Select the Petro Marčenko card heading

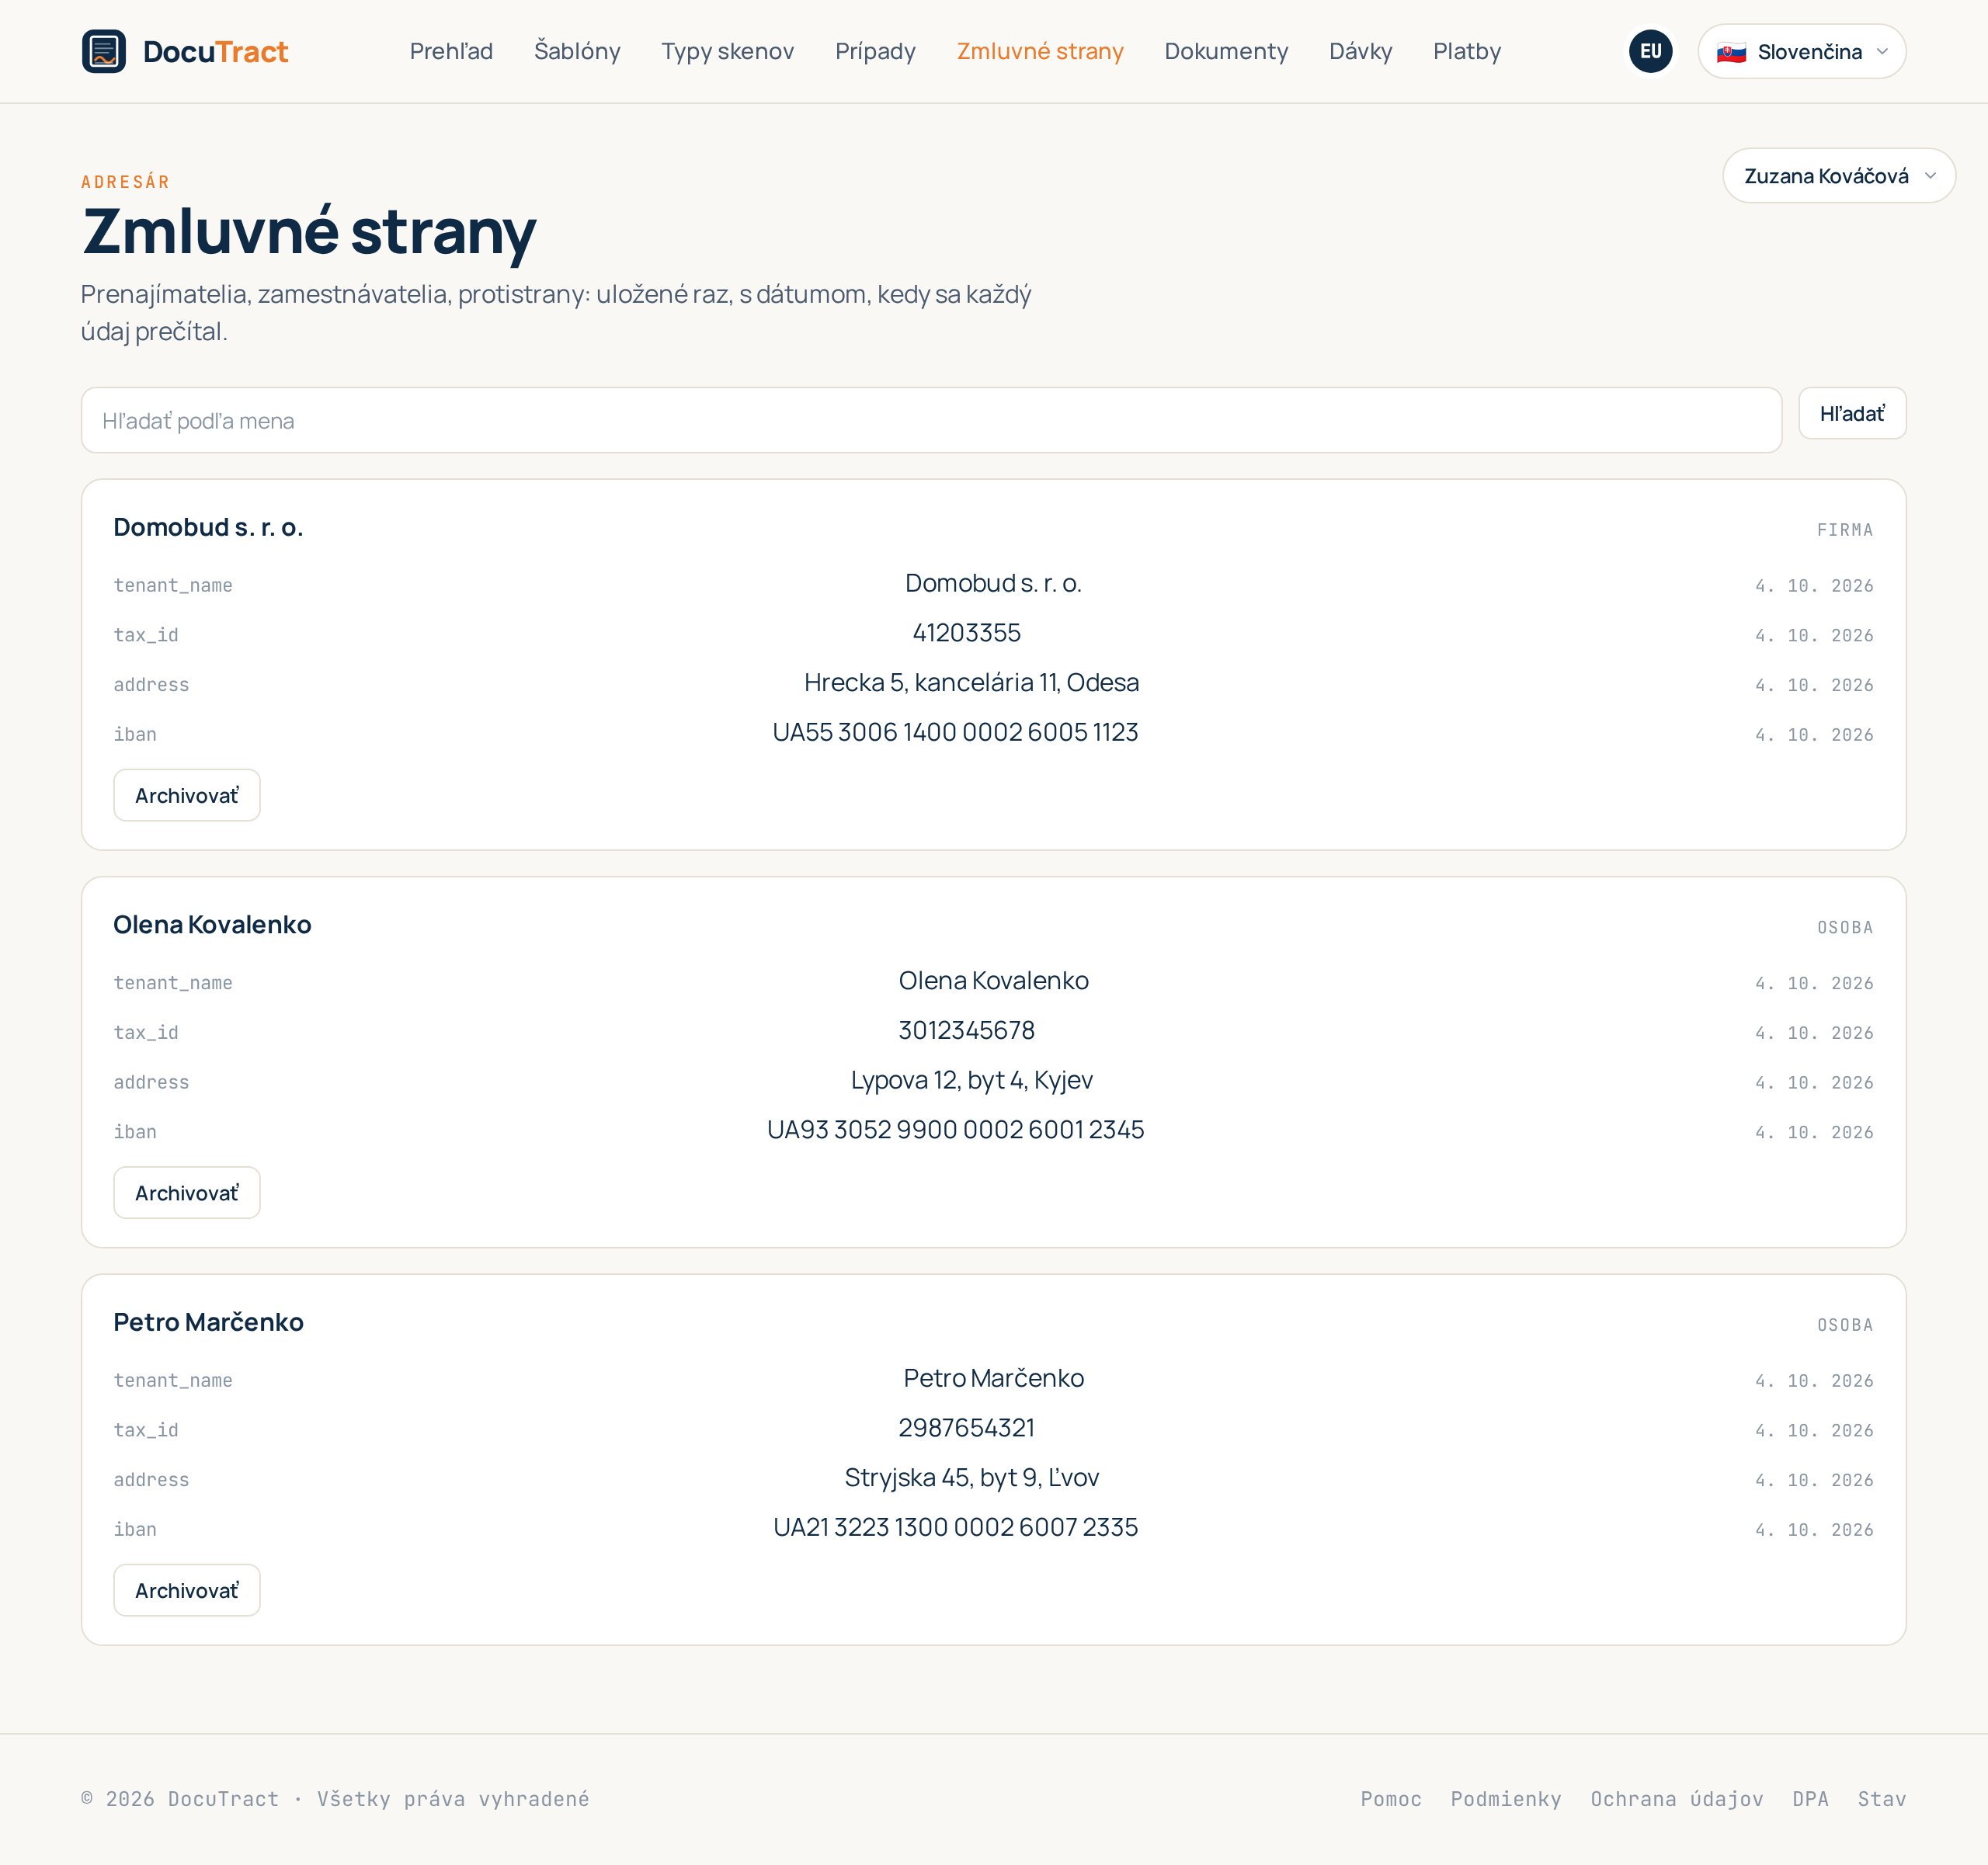pos(208,1322)
